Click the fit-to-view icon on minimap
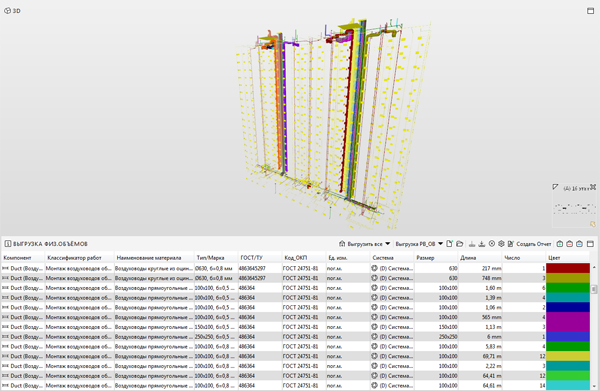The image size is (600, 391). click(593, 187)
